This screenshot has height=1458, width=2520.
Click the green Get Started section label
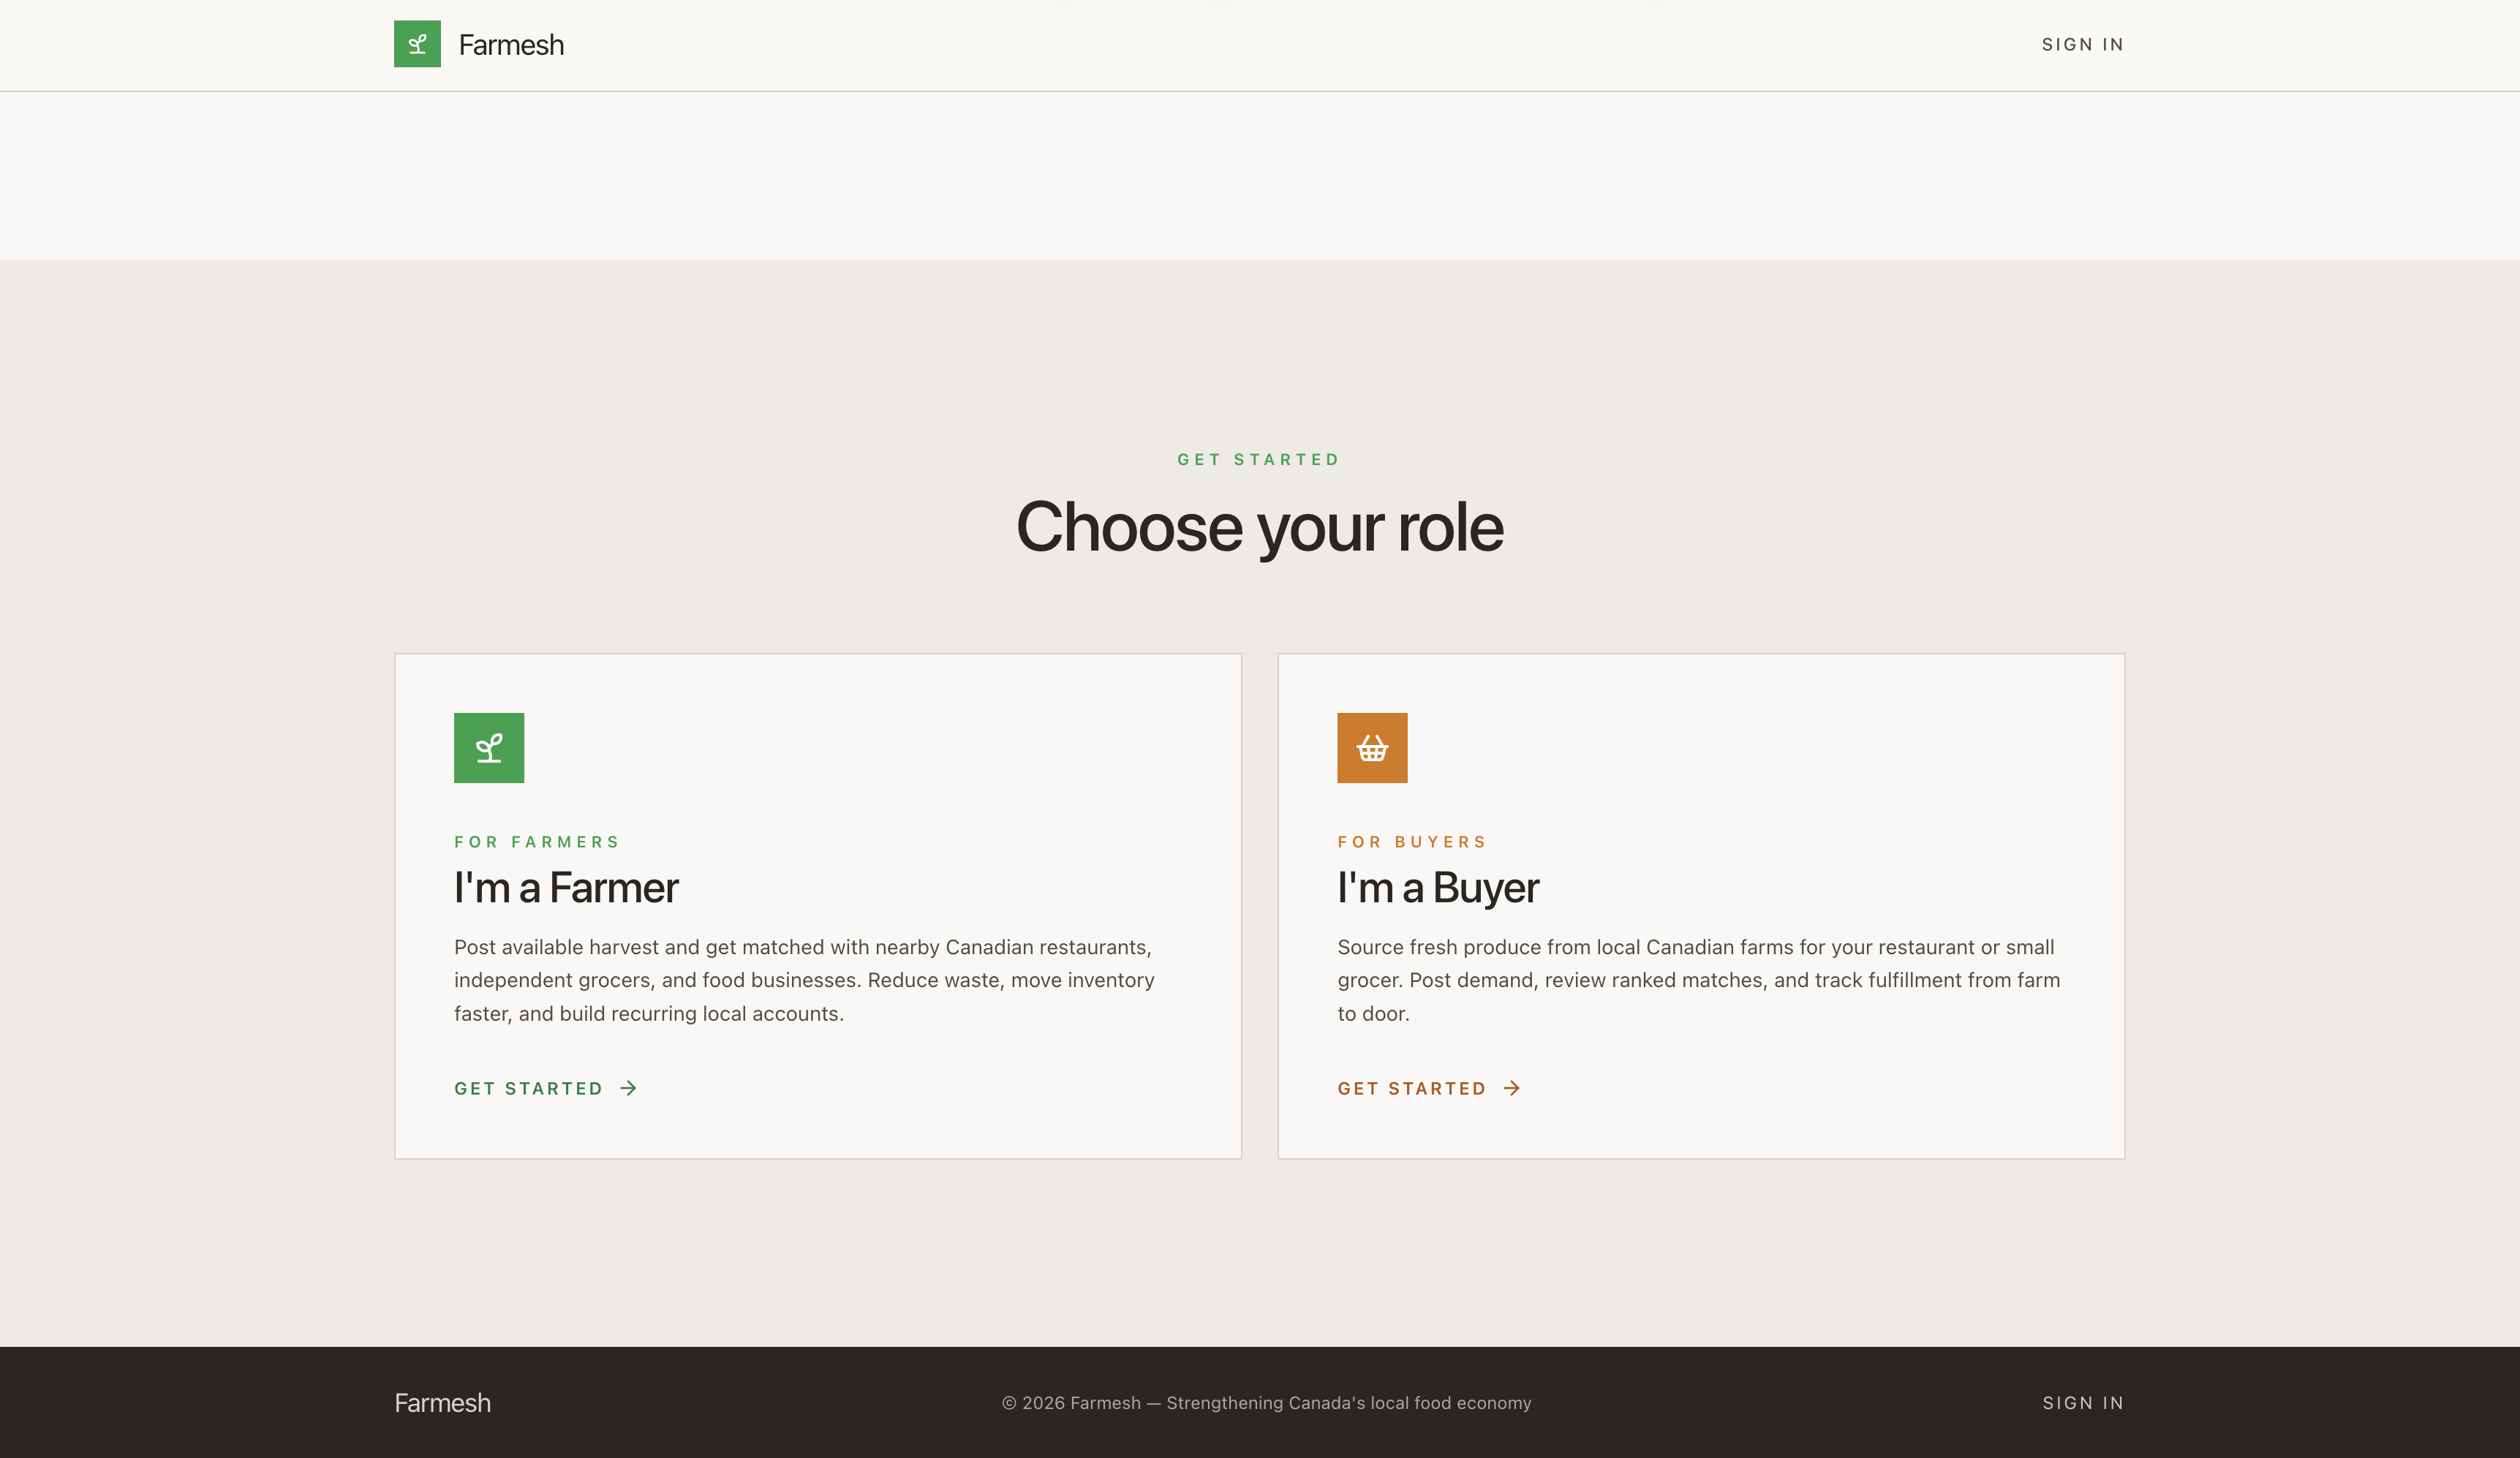pyautogui.click(x=1258, y=460)
